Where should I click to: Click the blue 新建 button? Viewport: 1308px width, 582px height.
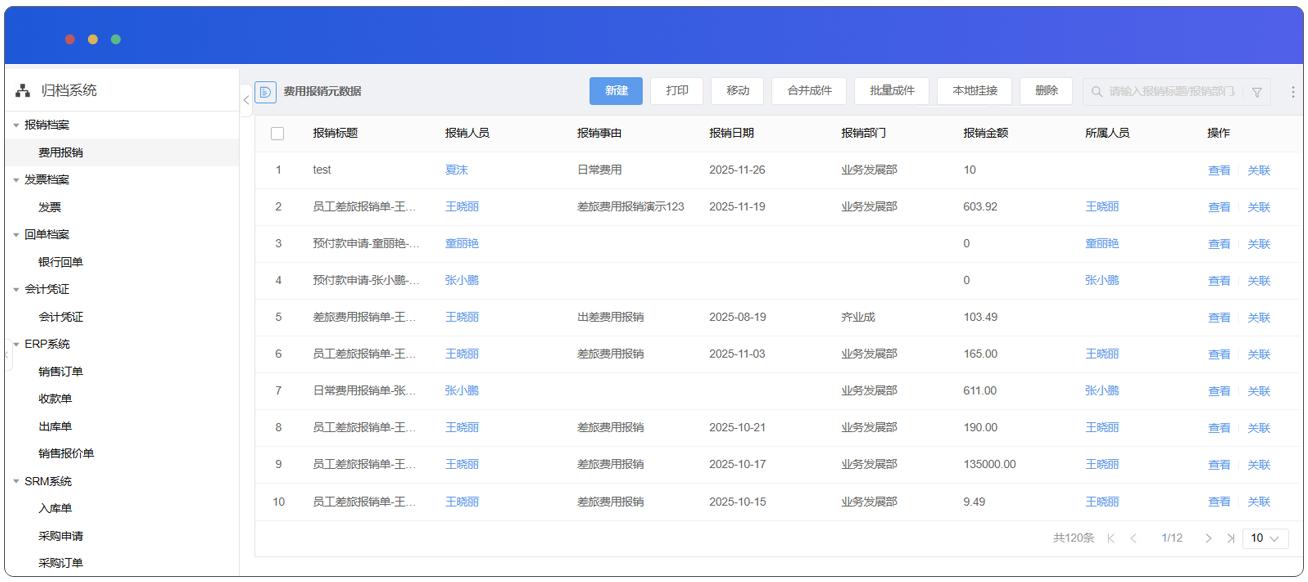pos(616,91)
